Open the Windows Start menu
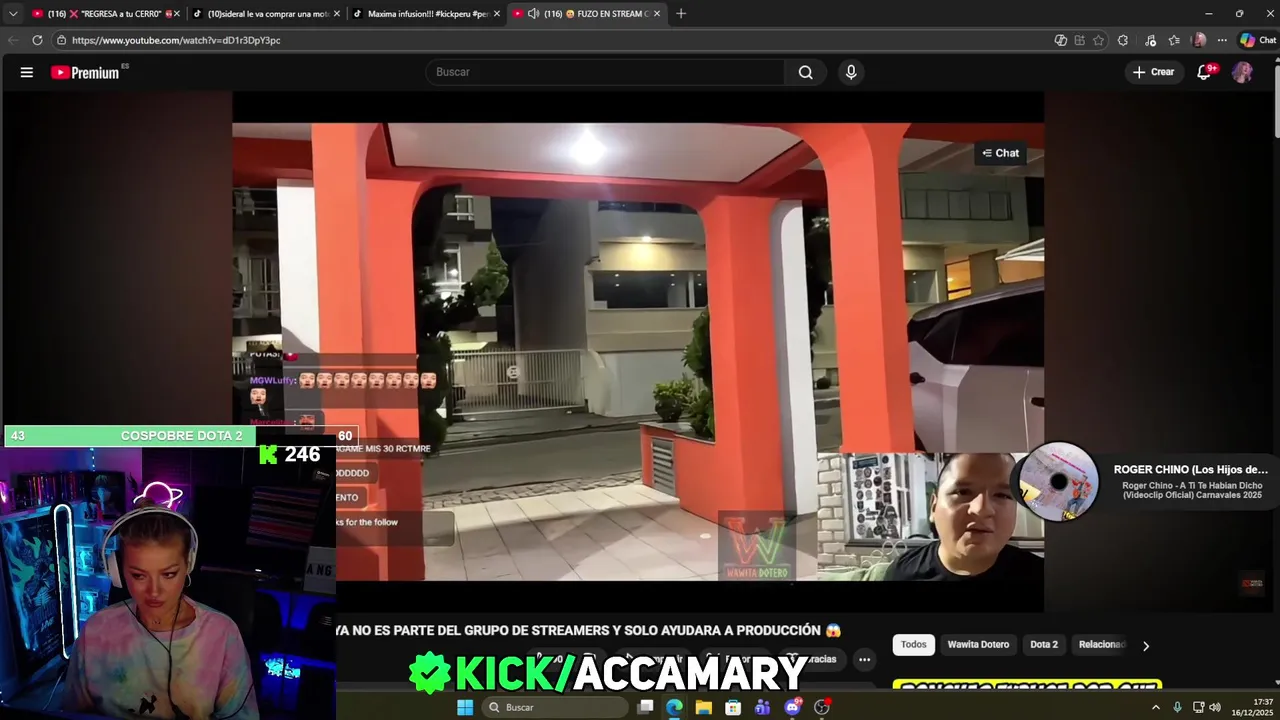The image size is (1280, 720). pos(465,707)
